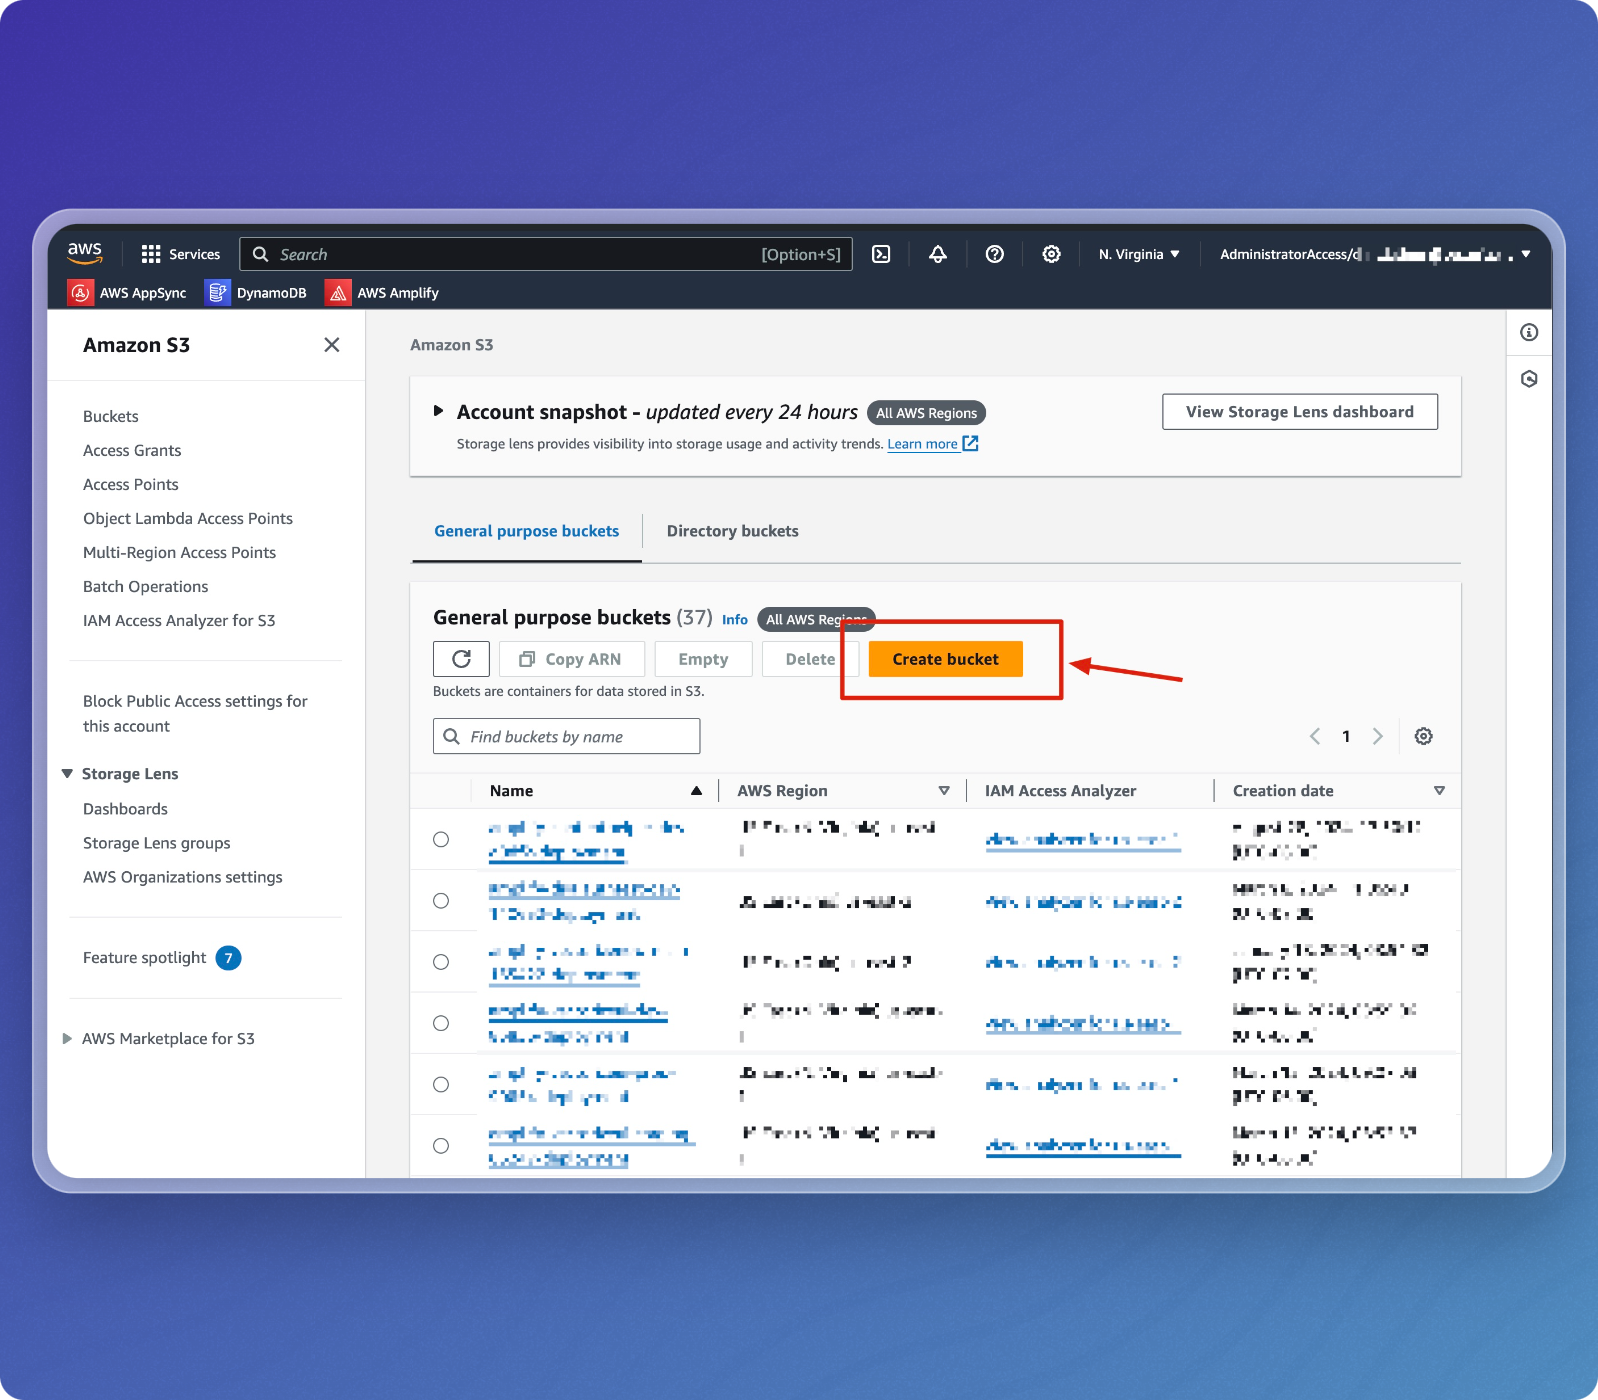The height and width of the screenshot is (1400, 1598).
Task: Select the fourth bucket row radio button
Action: [441, 1023]
